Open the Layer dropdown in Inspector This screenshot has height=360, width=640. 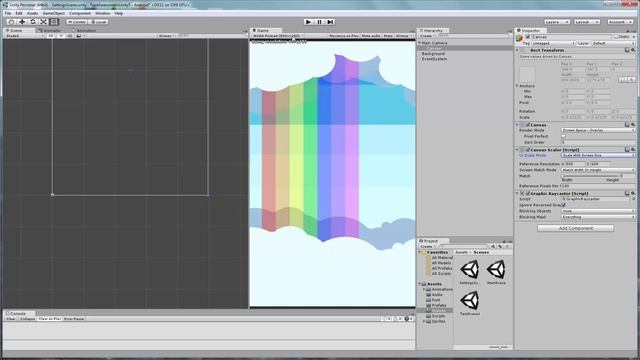613,43
